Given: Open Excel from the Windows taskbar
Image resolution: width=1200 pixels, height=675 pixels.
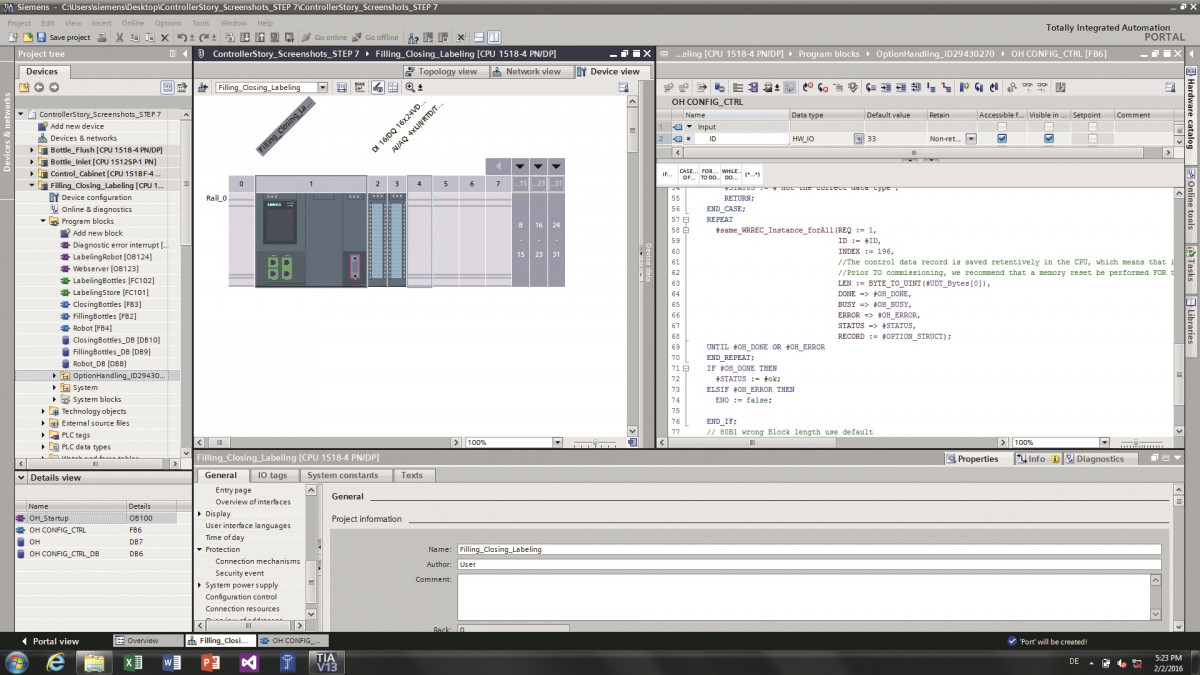Looking at the screenshot, I should [133, 662].
